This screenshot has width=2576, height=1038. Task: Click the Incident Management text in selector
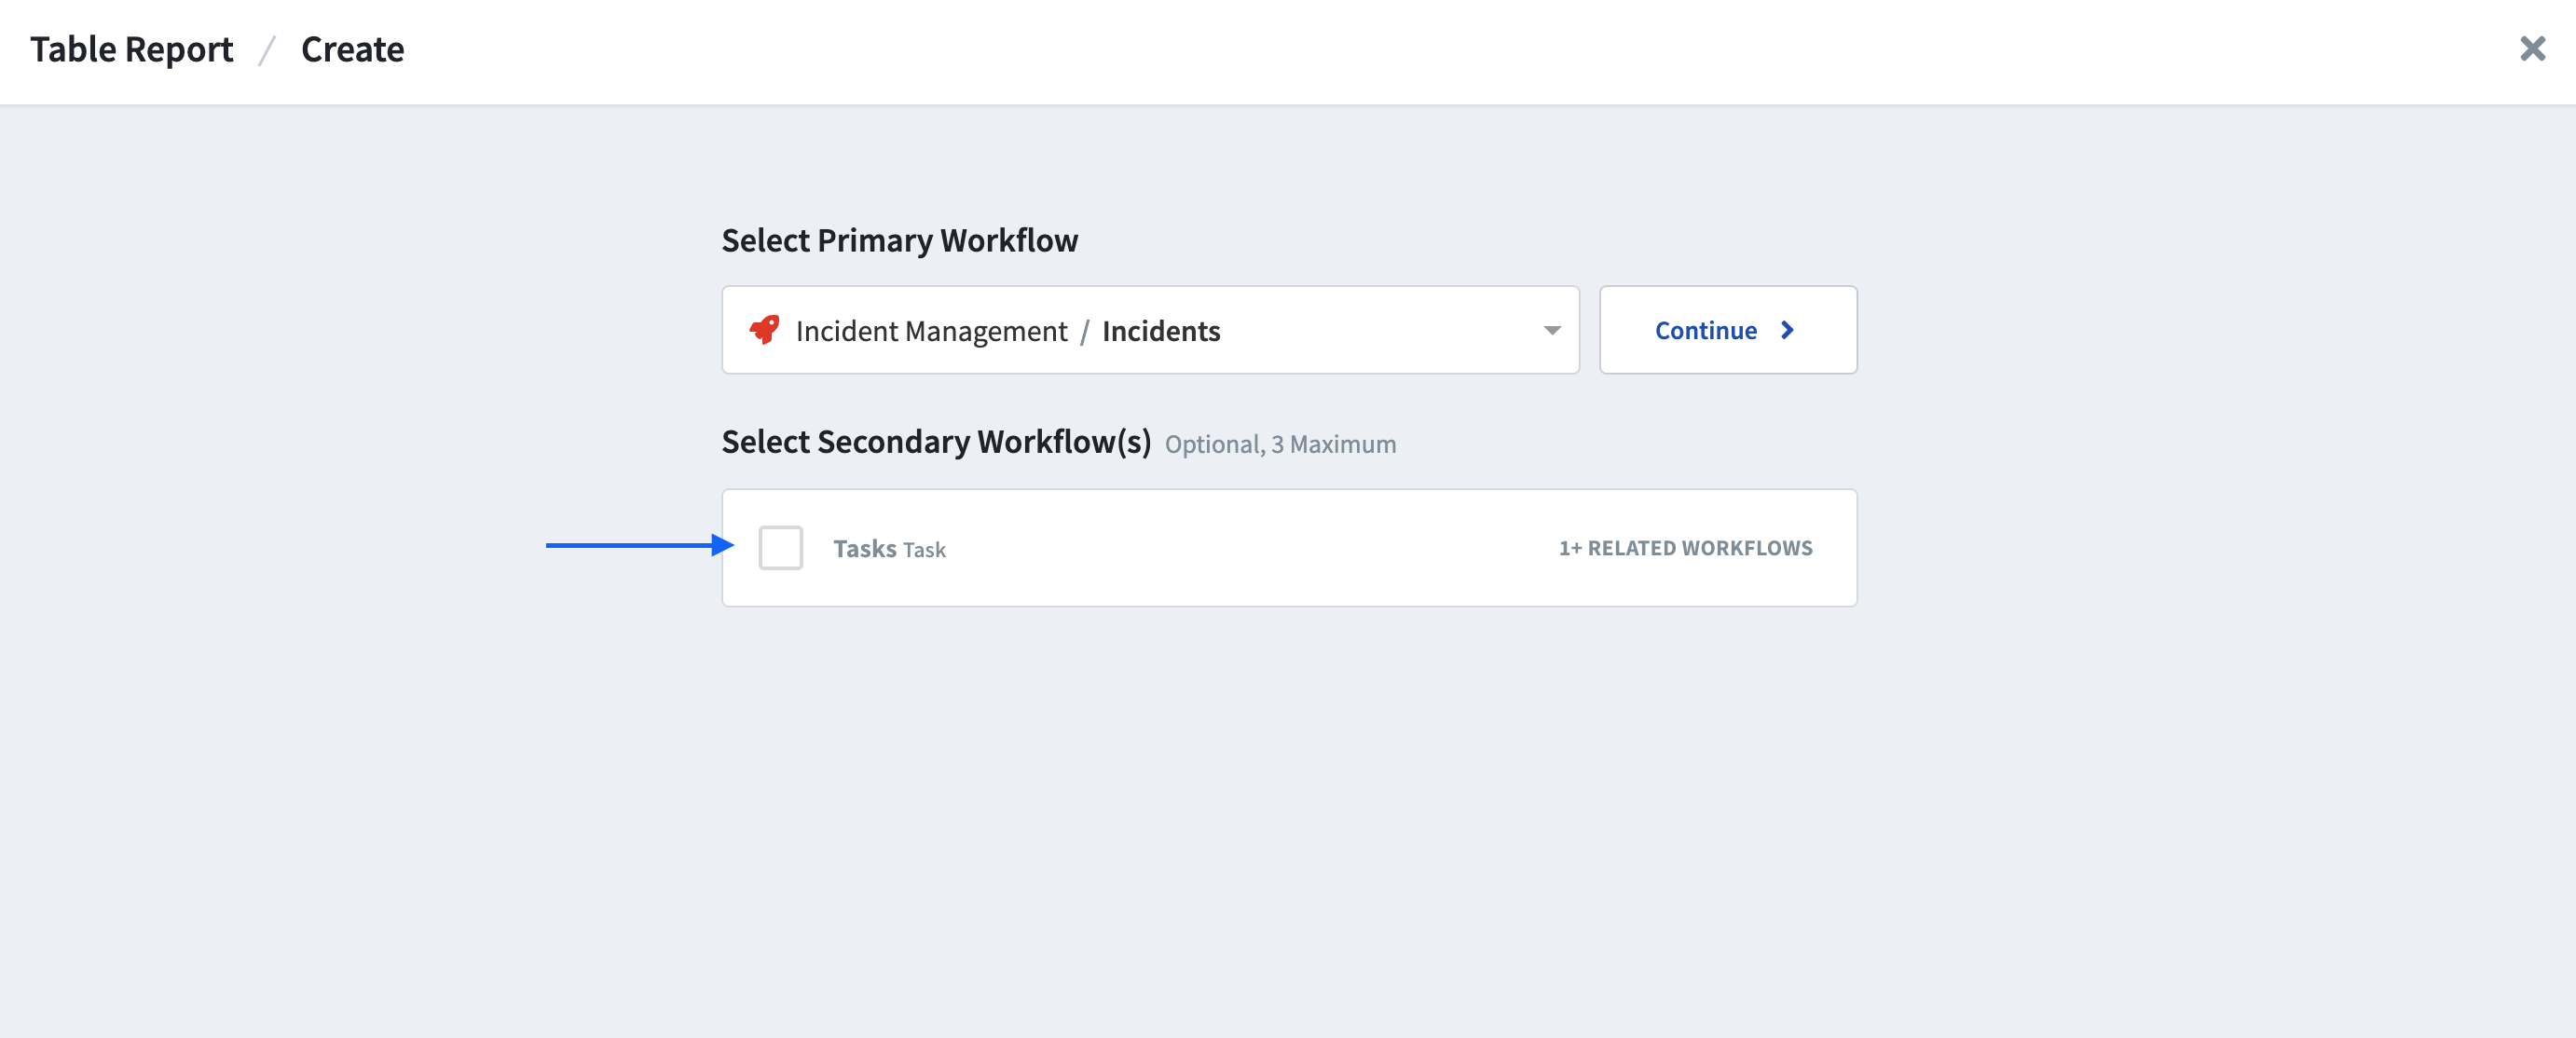pyautogui.click(x=931, y=331)
